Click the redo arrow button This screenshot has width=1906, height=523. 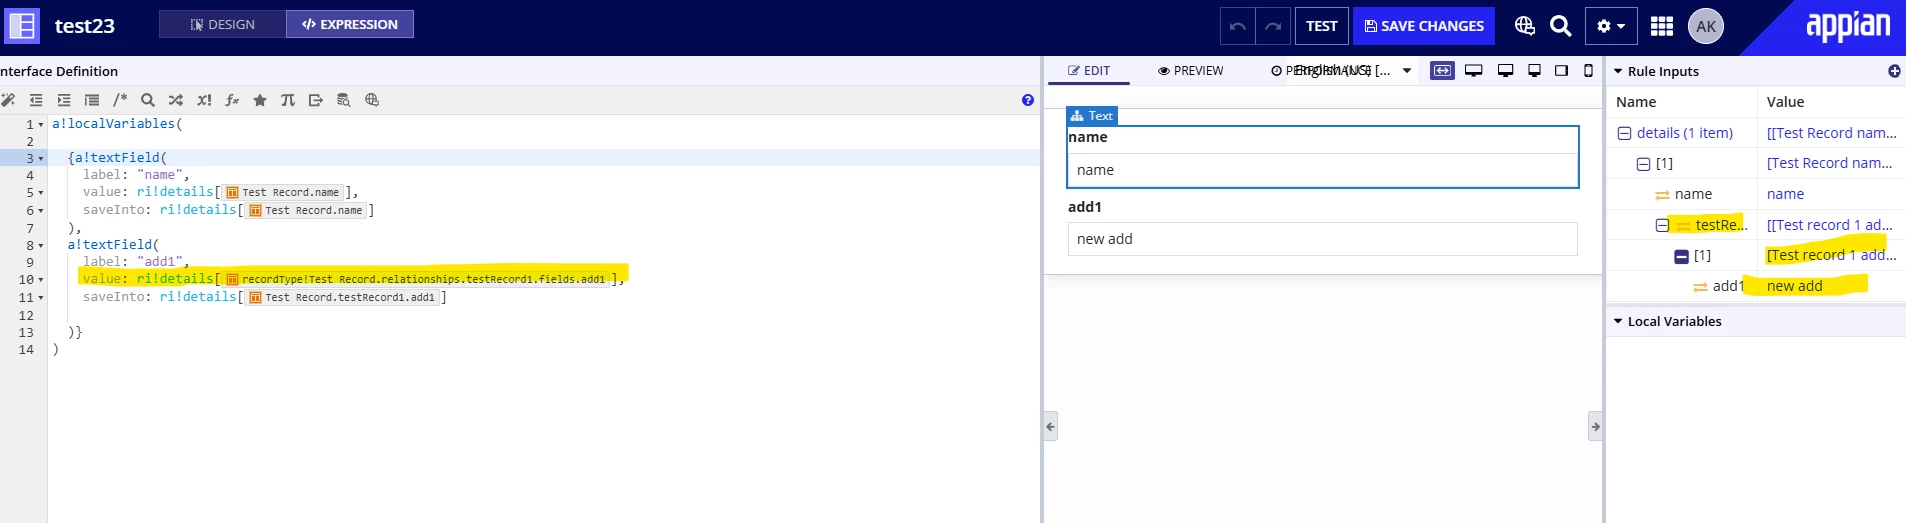(x=1273, y=26)
